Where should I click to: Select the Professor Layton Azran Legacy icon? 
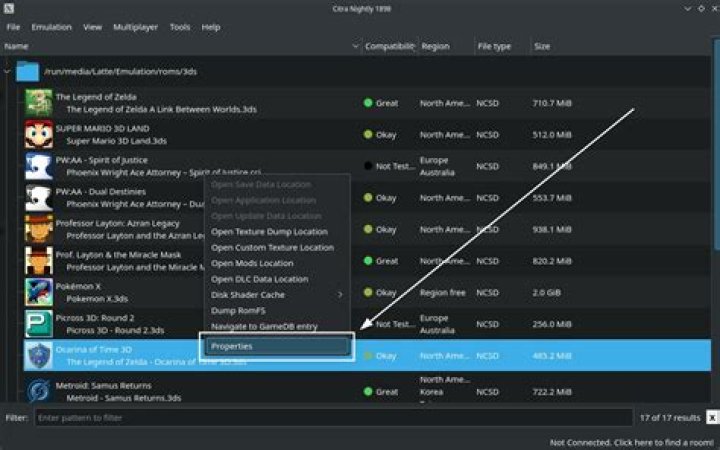[x=38, y=229]
